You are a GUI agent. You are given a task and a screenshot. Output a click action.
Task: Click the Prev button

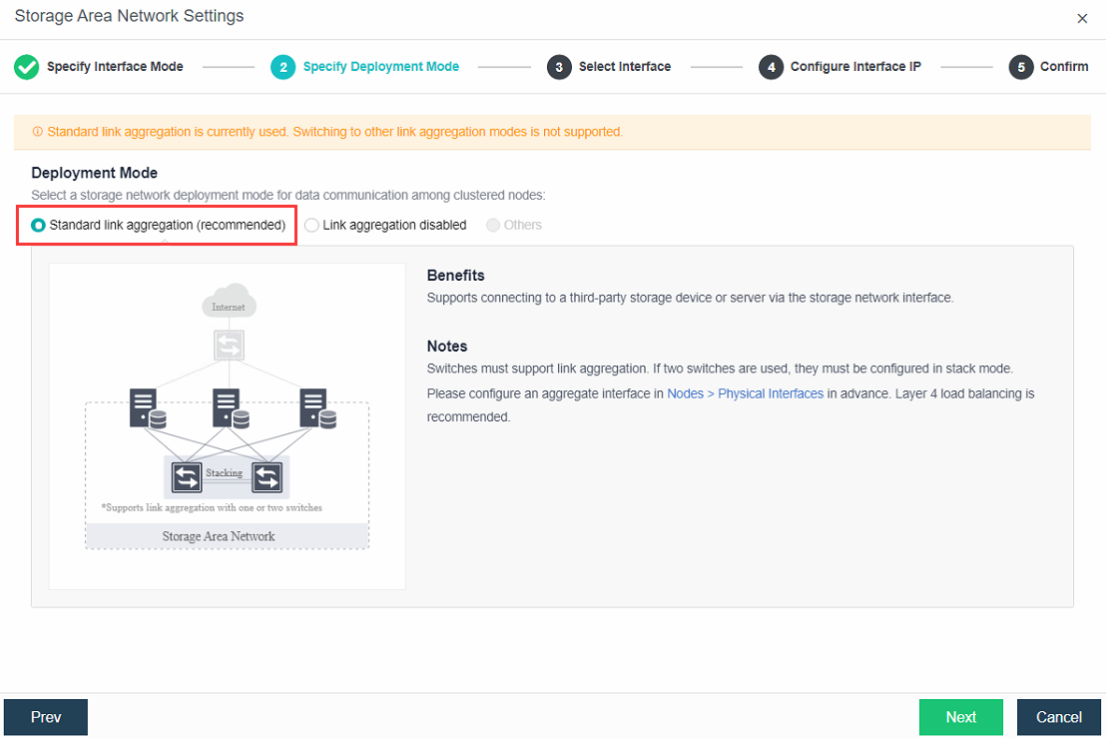point(46,717)
